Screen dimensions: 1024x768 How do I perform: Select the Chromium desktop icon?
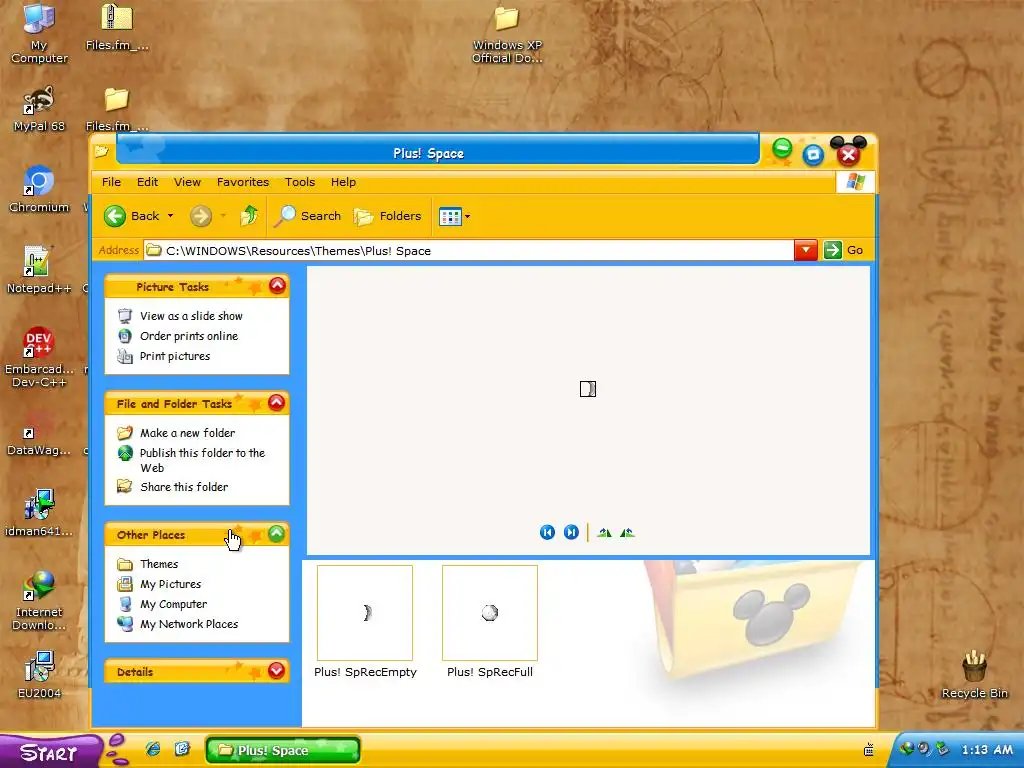(39, 189)
